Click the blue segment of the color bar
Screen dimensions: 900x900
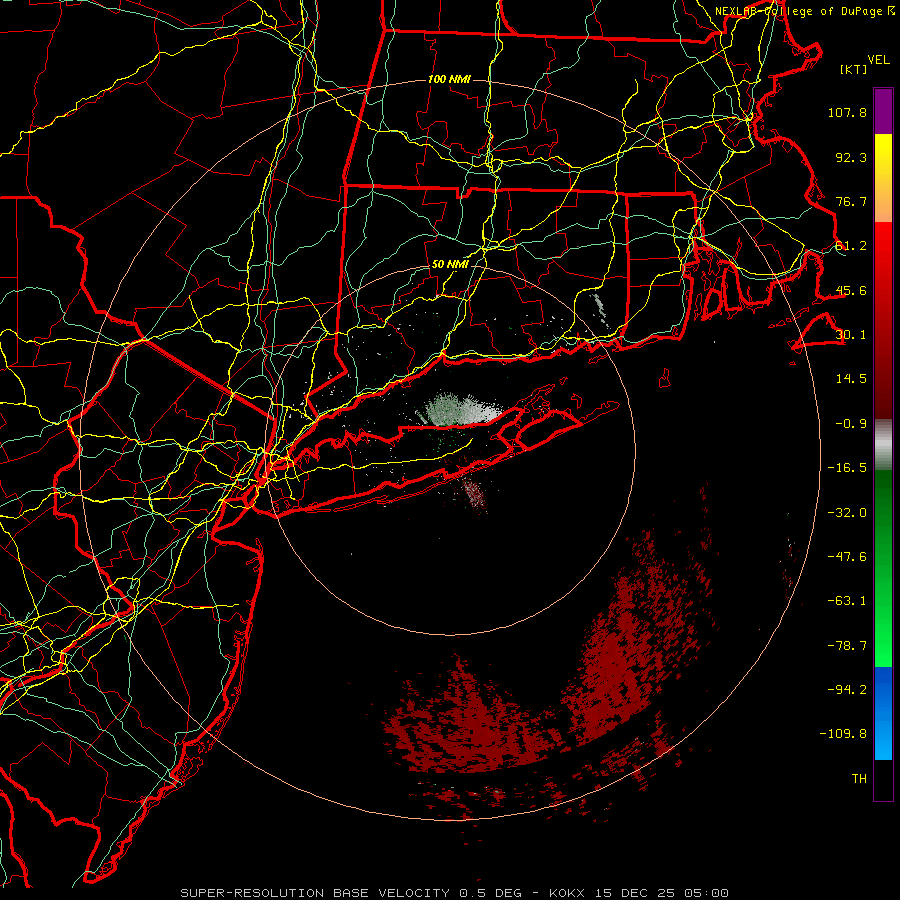coord(883,713)
